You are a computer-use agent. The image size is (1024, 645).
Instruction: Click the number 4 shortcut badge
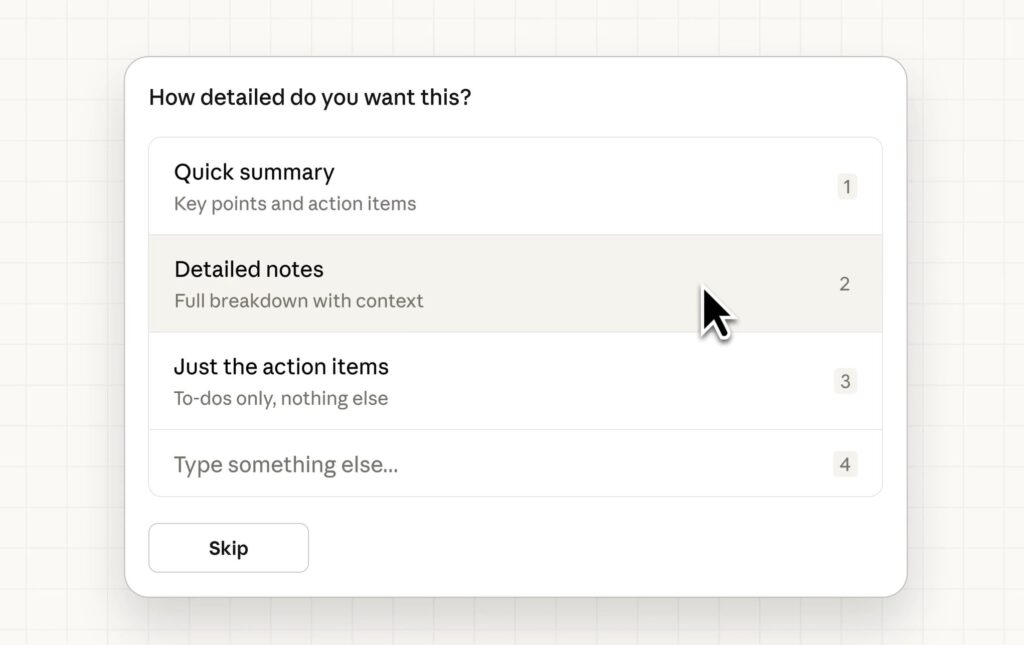(845, 464)
